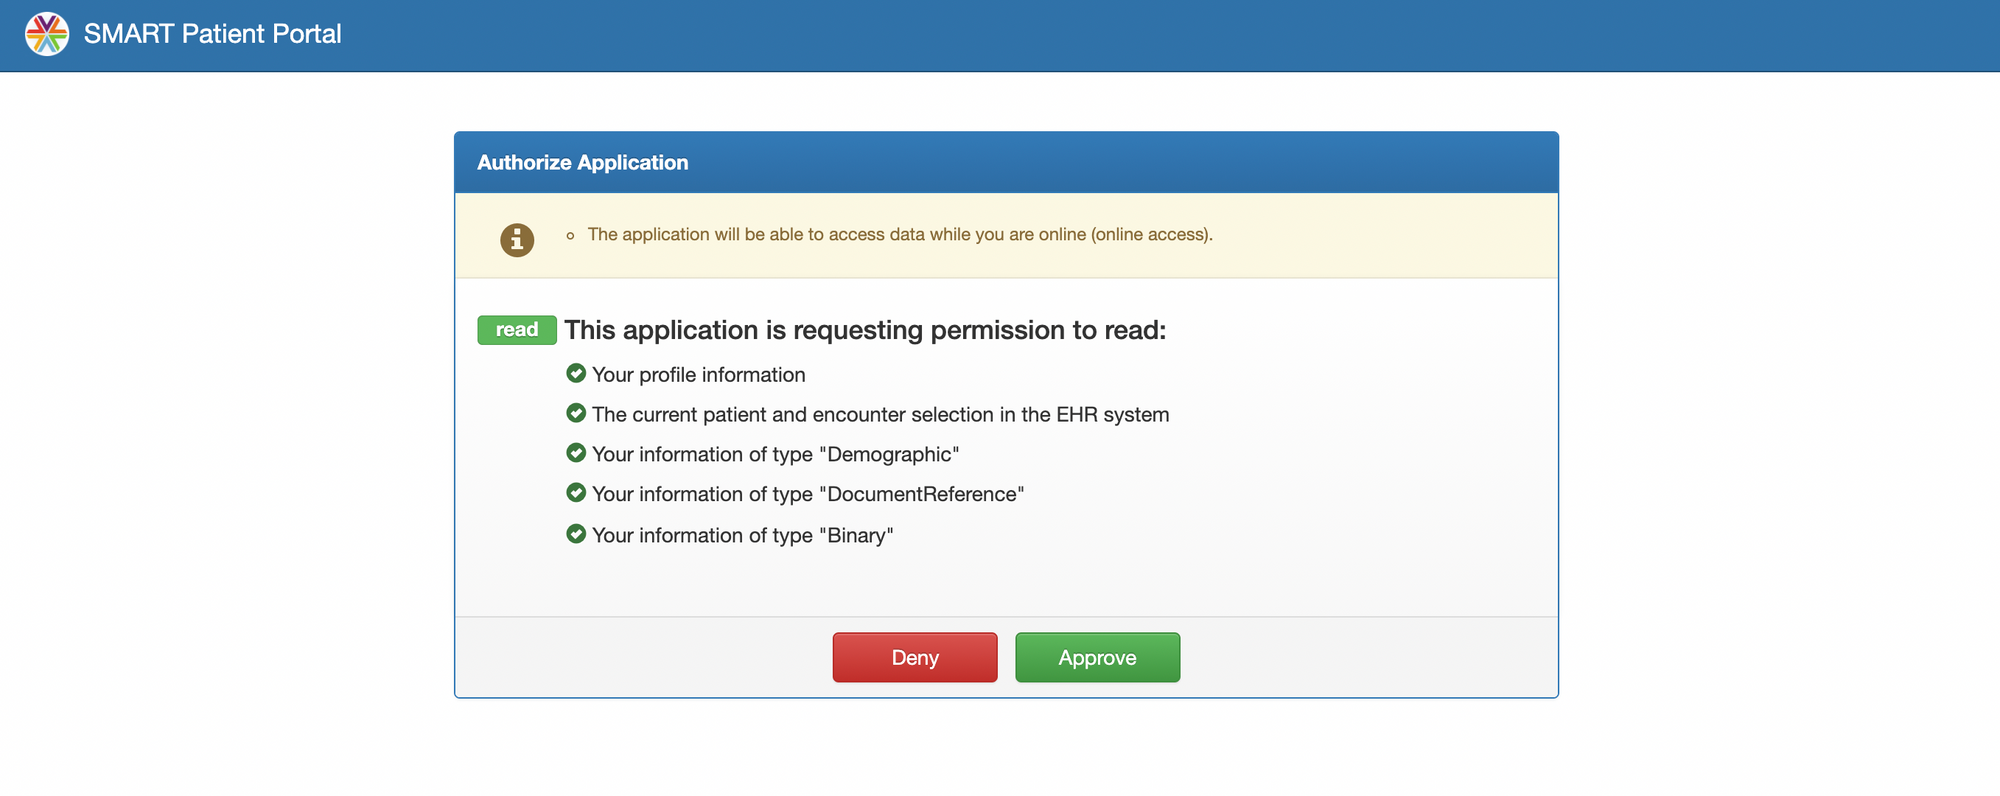Click "This application is requesting permission to read:" heading
The image size is (2000, 796).
(x=865, y=330)
